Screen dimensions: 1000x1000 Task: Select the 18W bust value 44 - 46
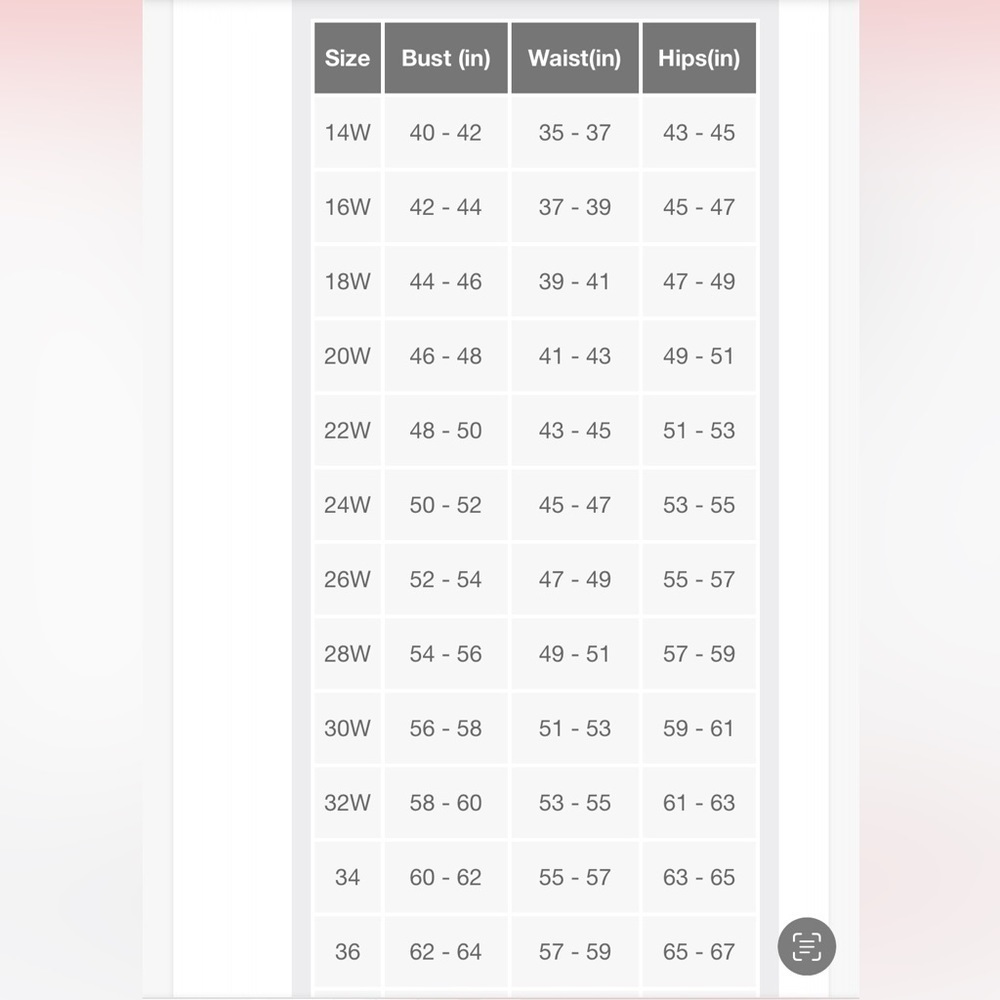tap(446, 281)
